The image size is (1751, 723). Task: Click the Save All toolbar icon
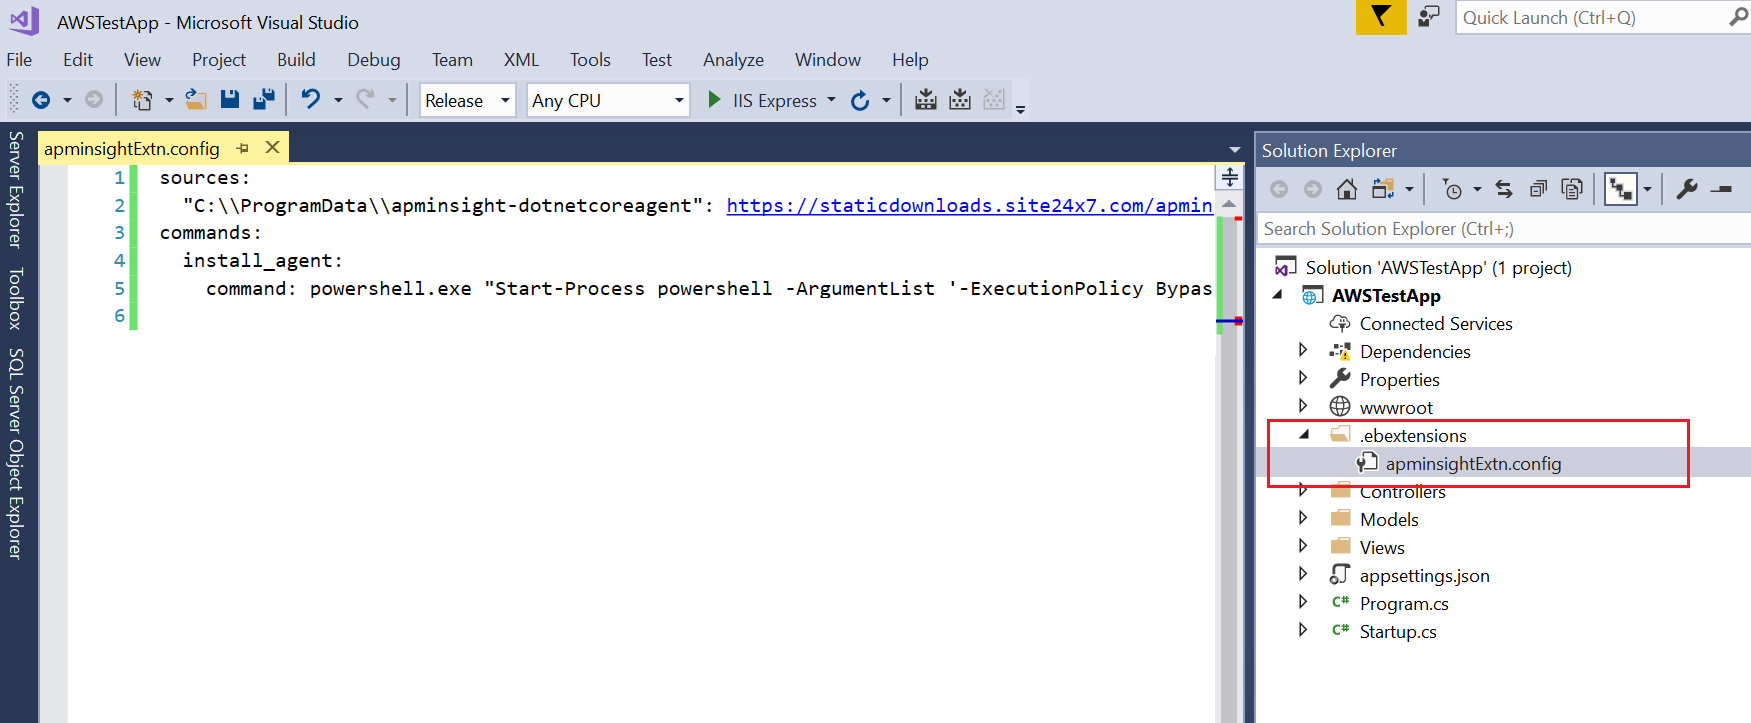click(264, 100)
